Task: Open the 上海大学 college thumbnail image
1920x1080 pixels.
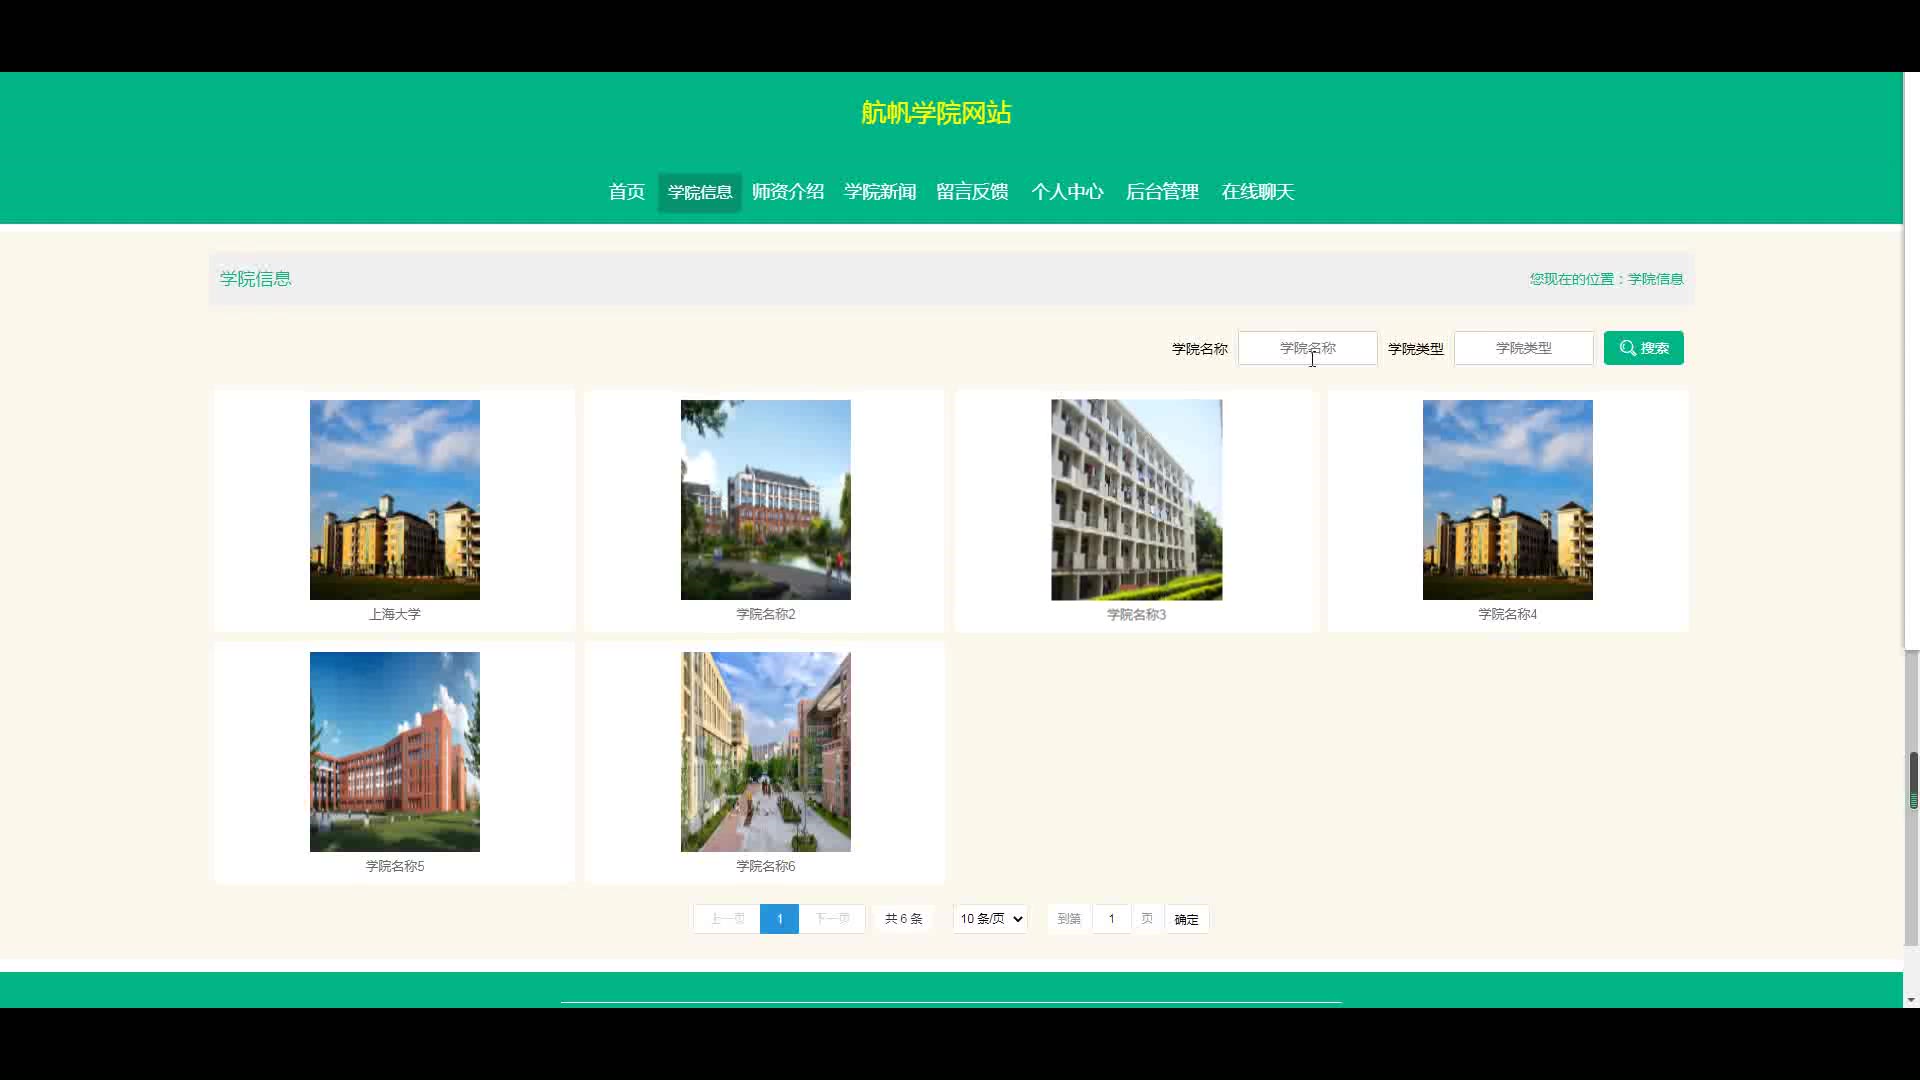Action: click(395, 500)
